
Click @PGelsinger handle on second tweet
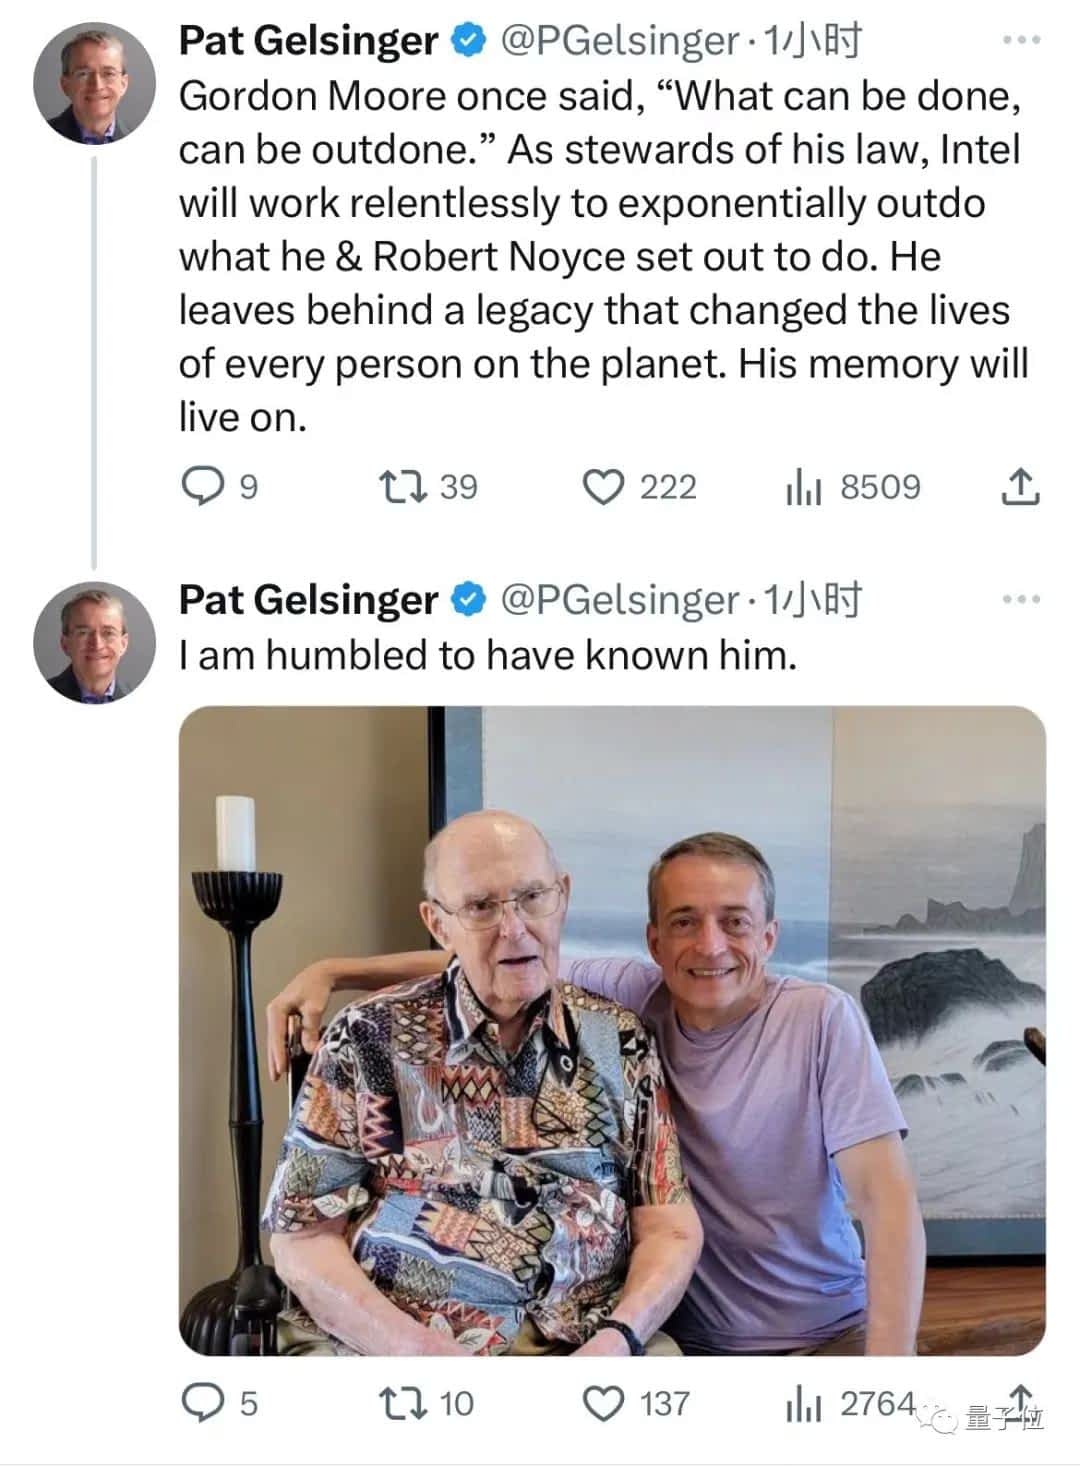(x=618, y=600)
